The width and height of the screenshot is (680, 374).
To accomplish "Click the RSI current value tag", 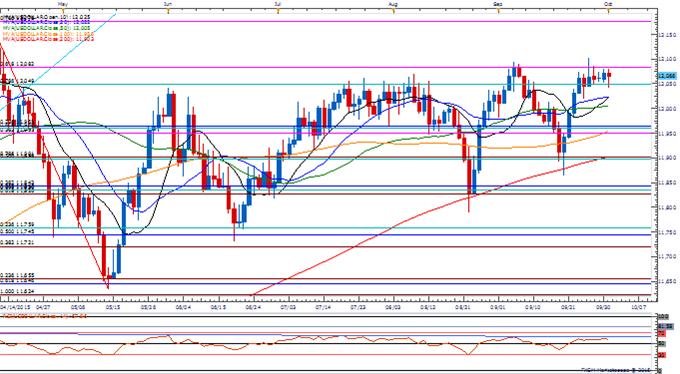I will tap(666, 326).
